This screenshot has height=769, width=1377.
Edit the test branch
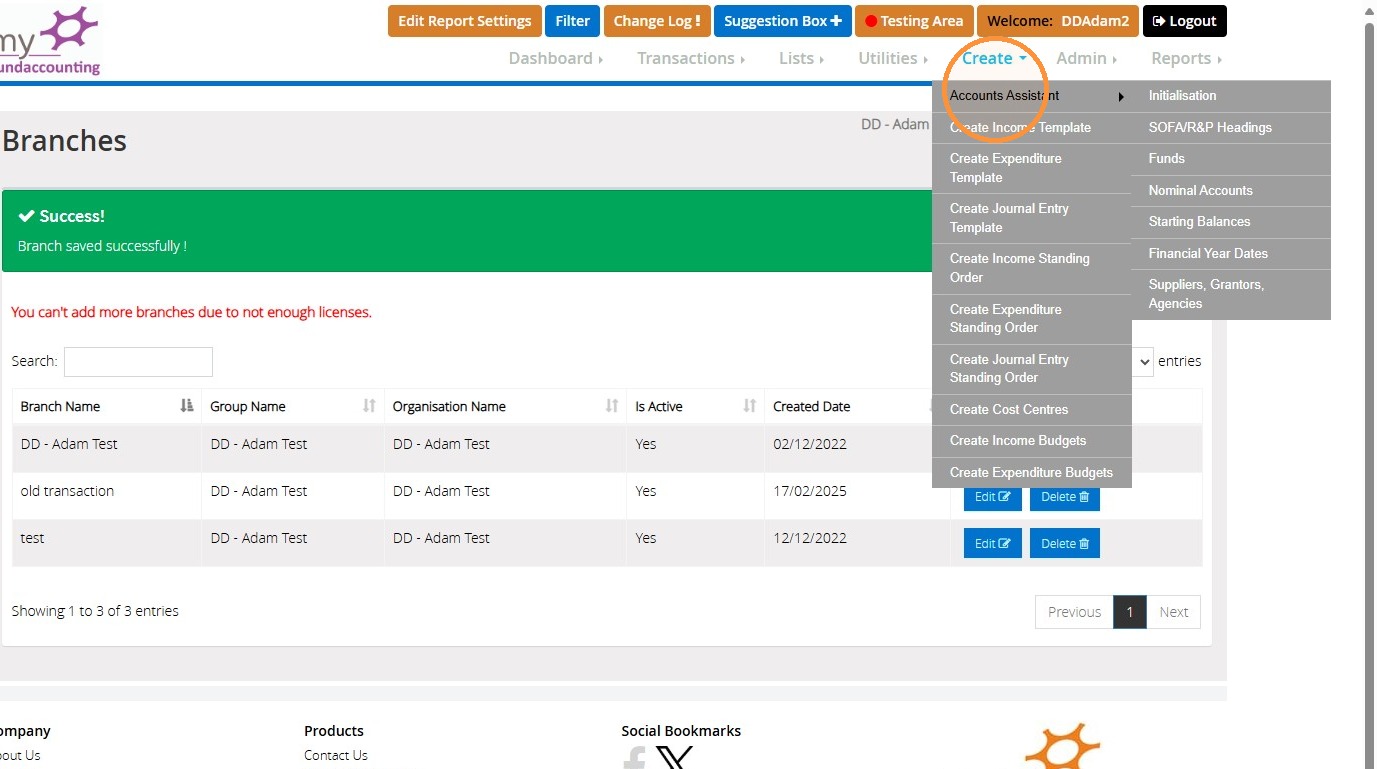[992, 543]
